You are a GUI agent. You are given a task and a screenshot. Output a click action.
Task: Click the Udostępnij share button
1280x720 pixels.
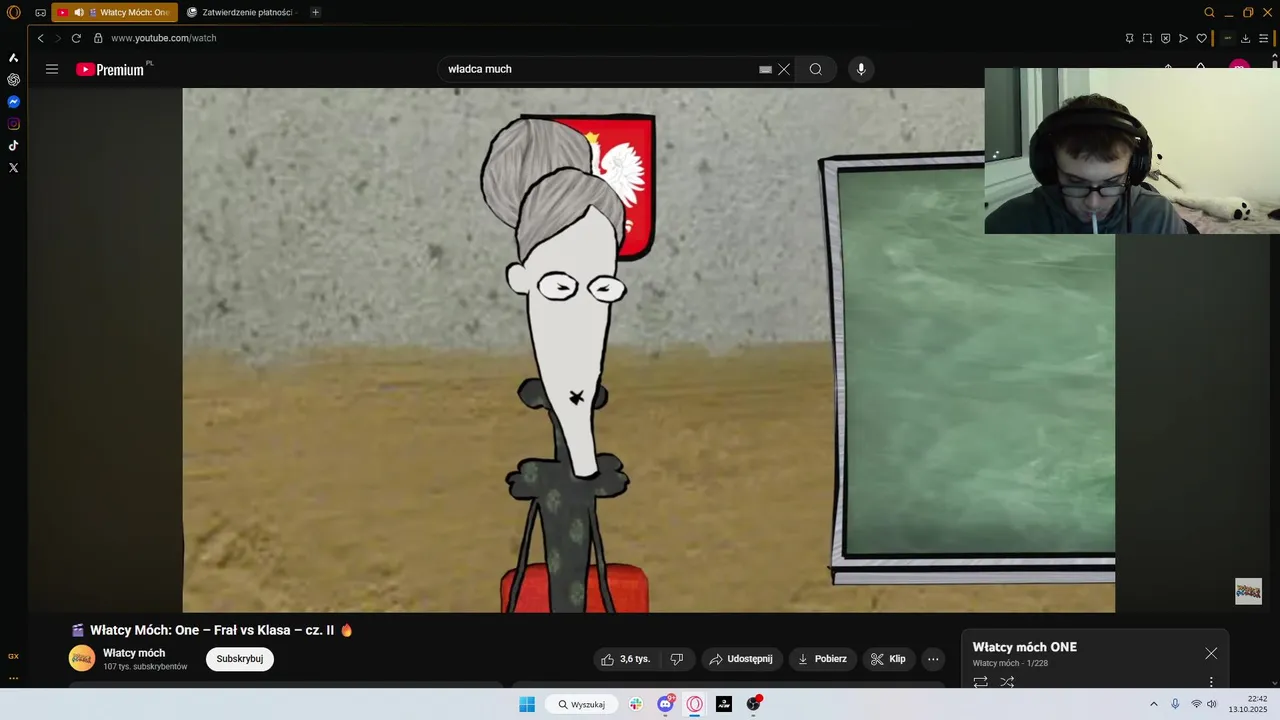[741, 659]
